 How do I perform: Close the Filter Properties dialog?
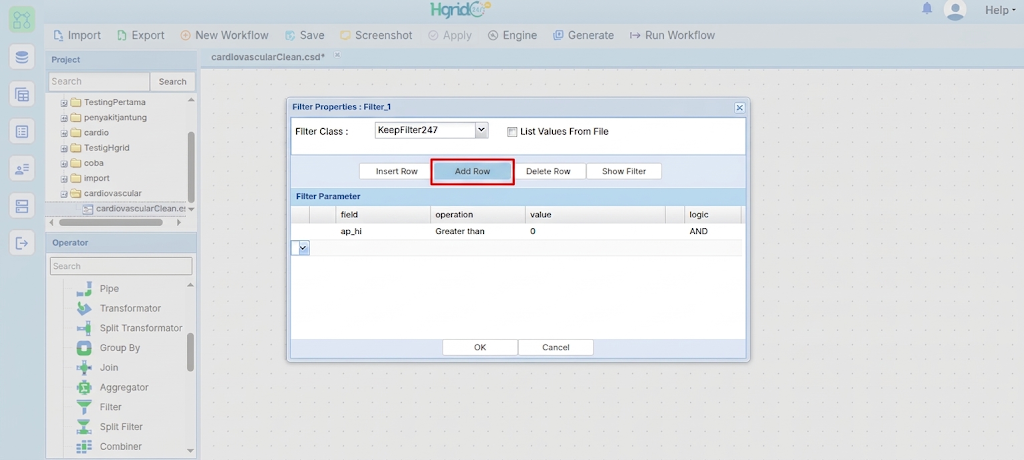(x=739, y=107)
